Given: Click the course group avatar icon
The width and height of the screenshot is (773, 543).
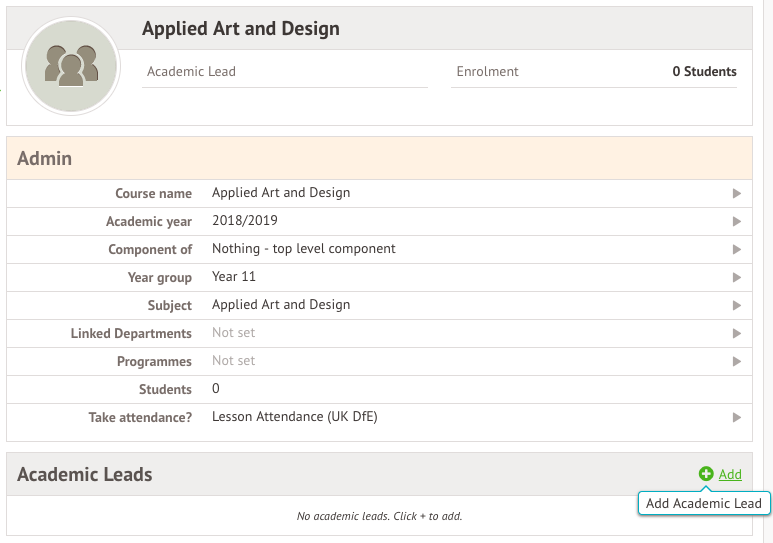Looking at the screenshot, I should tap(70, 66).
